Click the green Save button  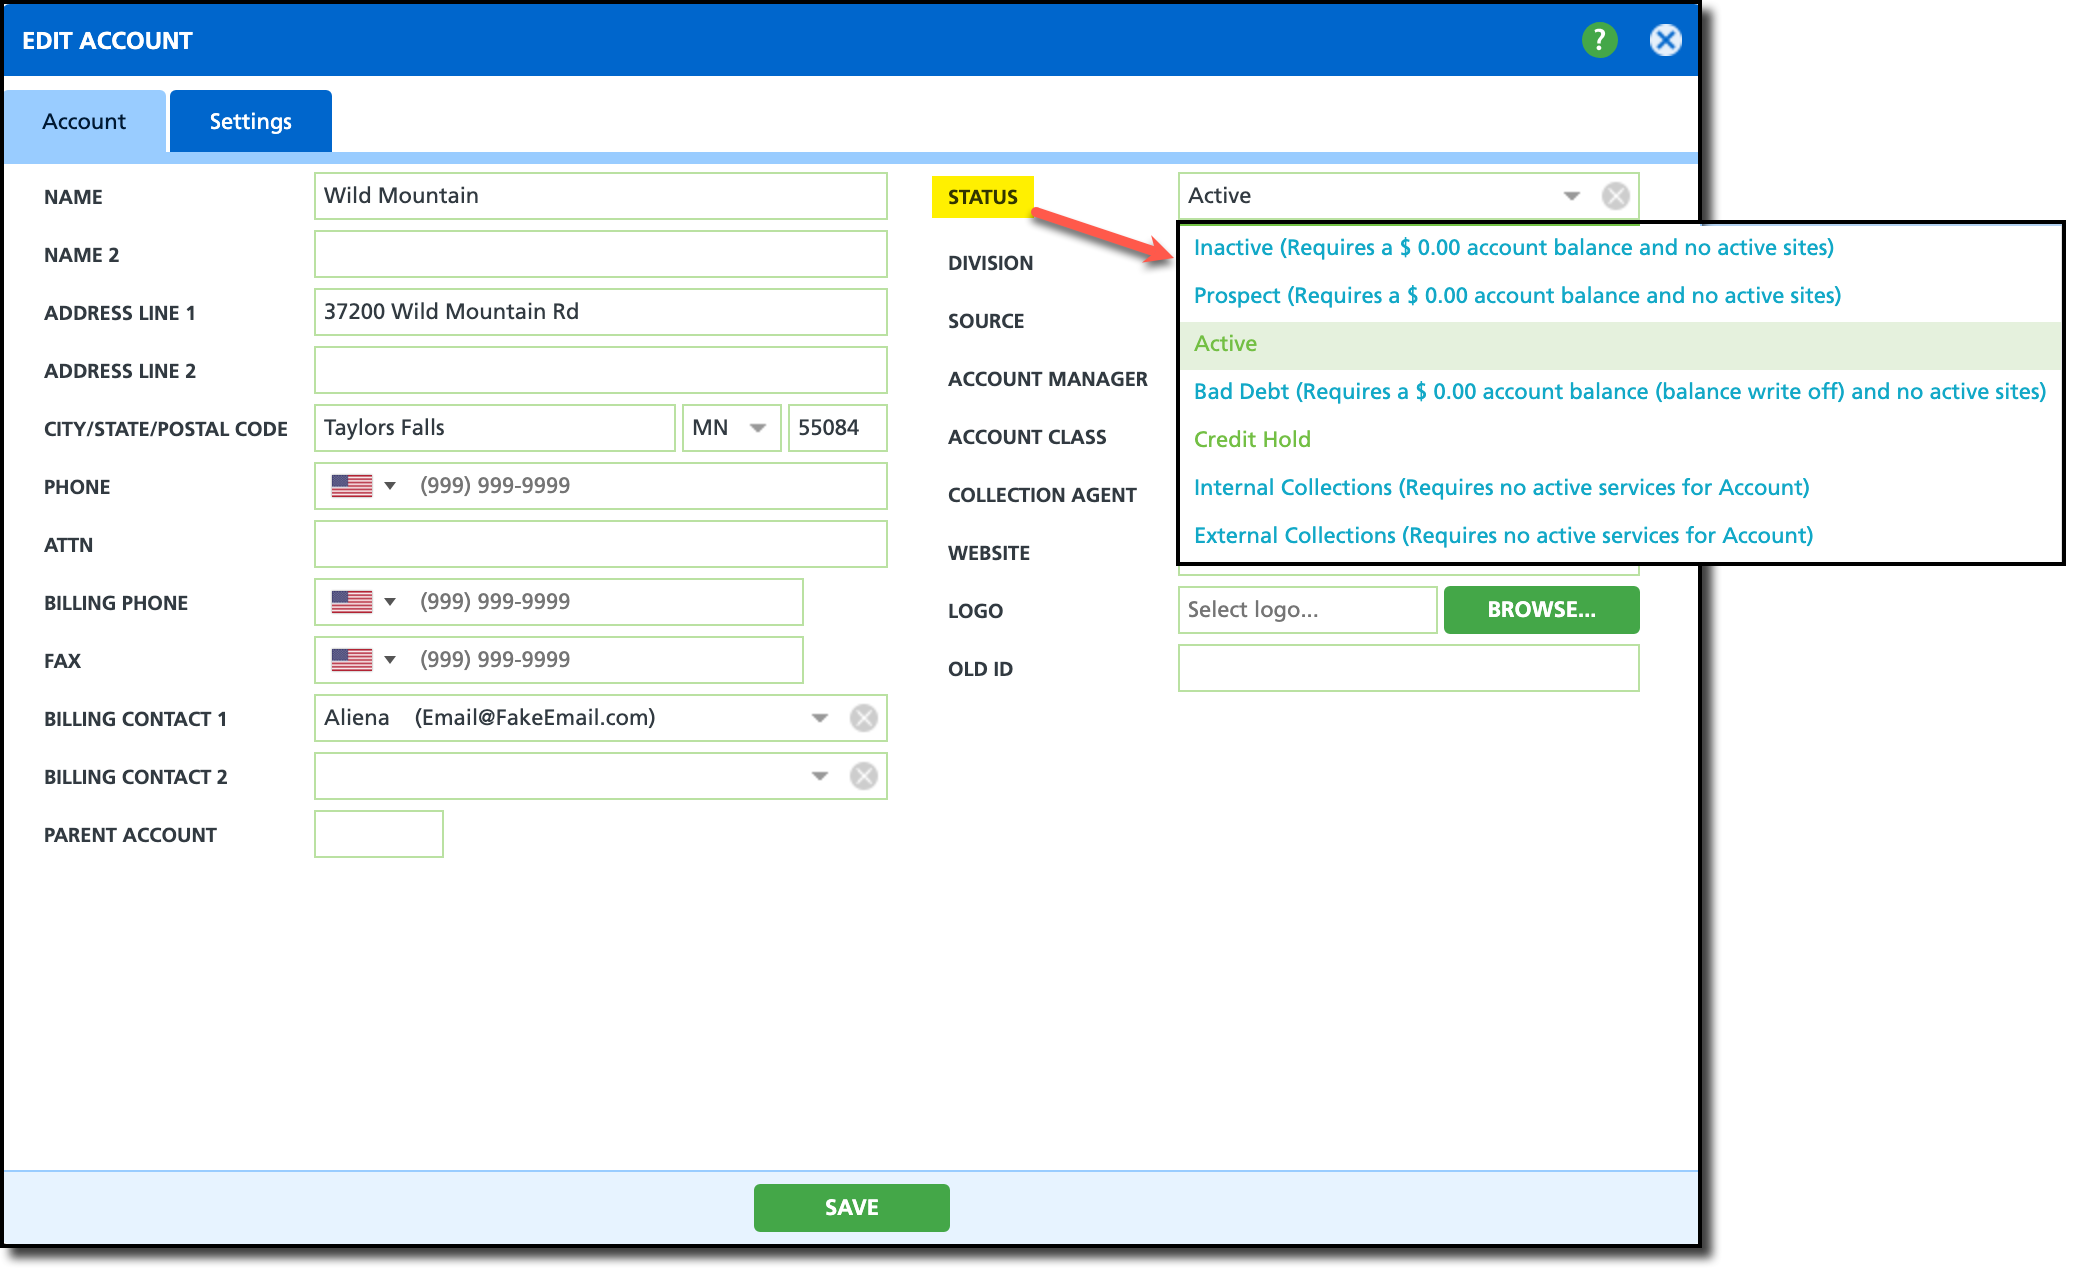click(x=851, y=1207)
